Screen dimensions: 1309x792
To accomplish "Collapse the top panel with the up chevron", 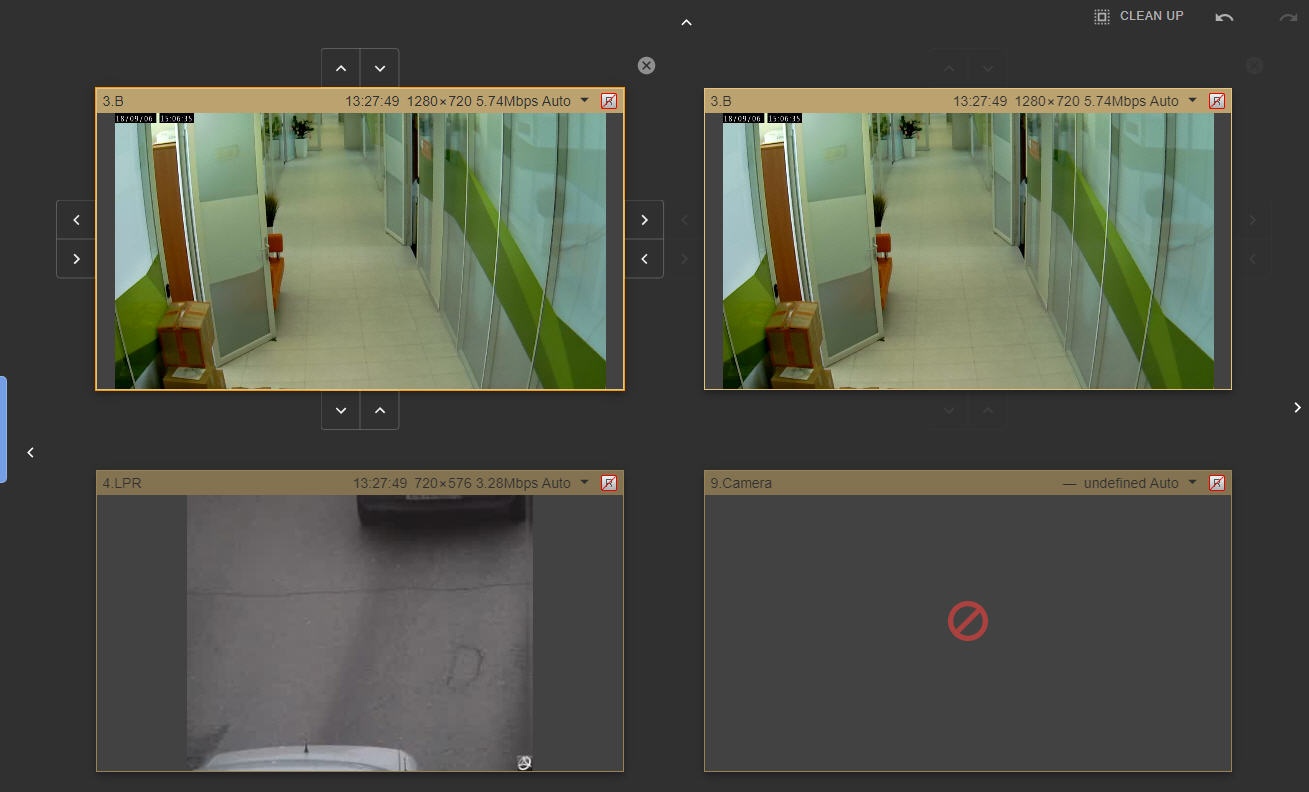I will point(686,22).
